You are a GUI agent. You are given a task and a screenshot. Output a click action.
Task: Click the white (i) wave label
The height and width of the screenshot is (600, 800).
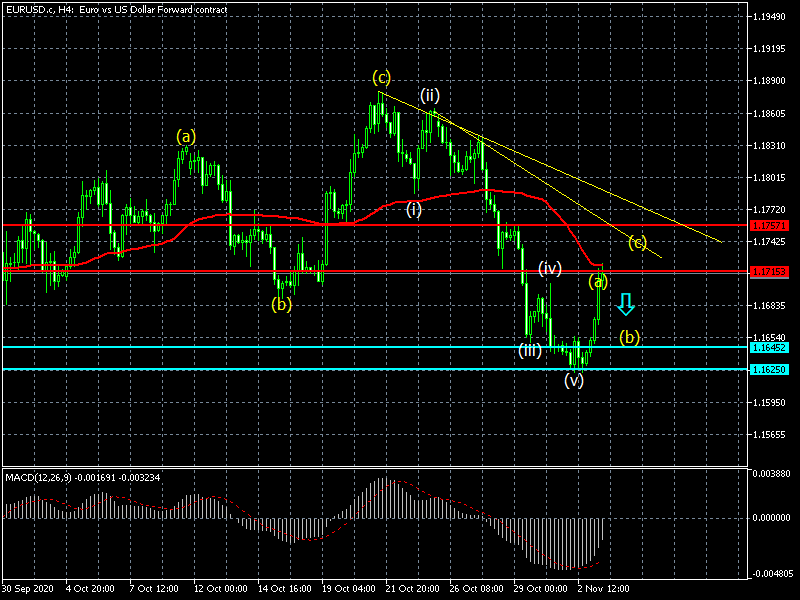tap(414, 210)
